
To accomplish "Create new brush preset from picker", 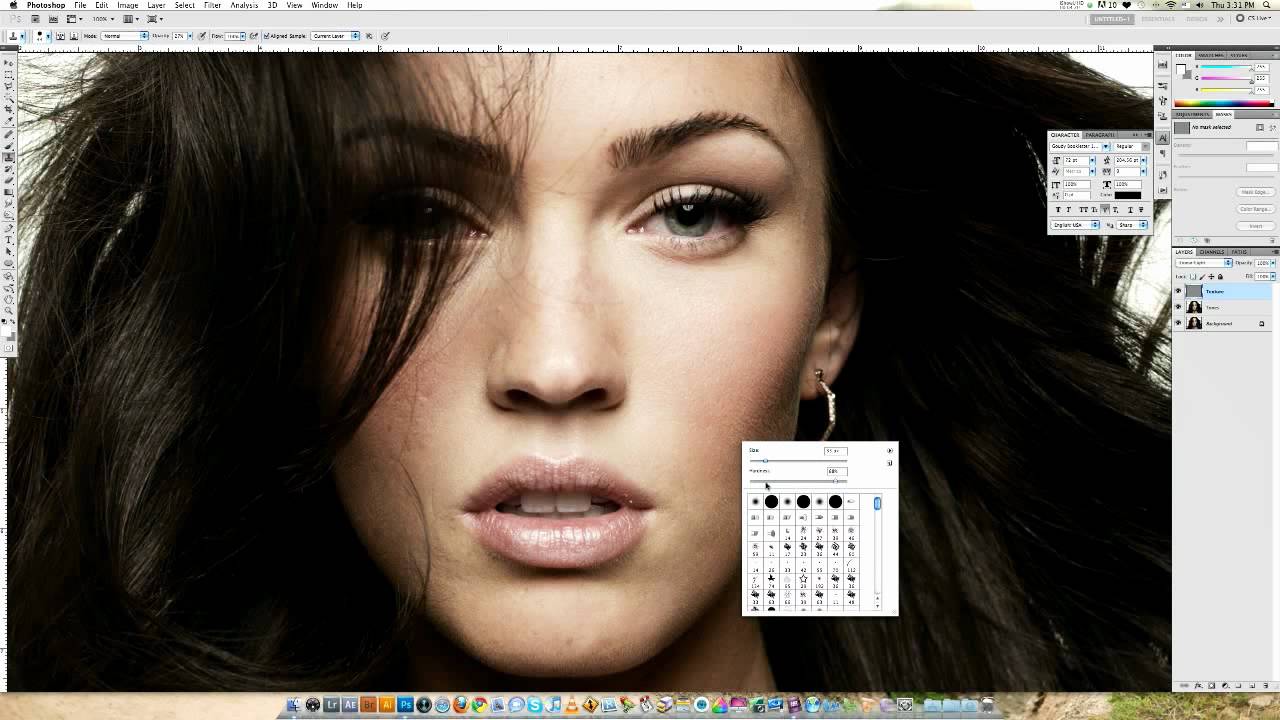I will (890, 463).
